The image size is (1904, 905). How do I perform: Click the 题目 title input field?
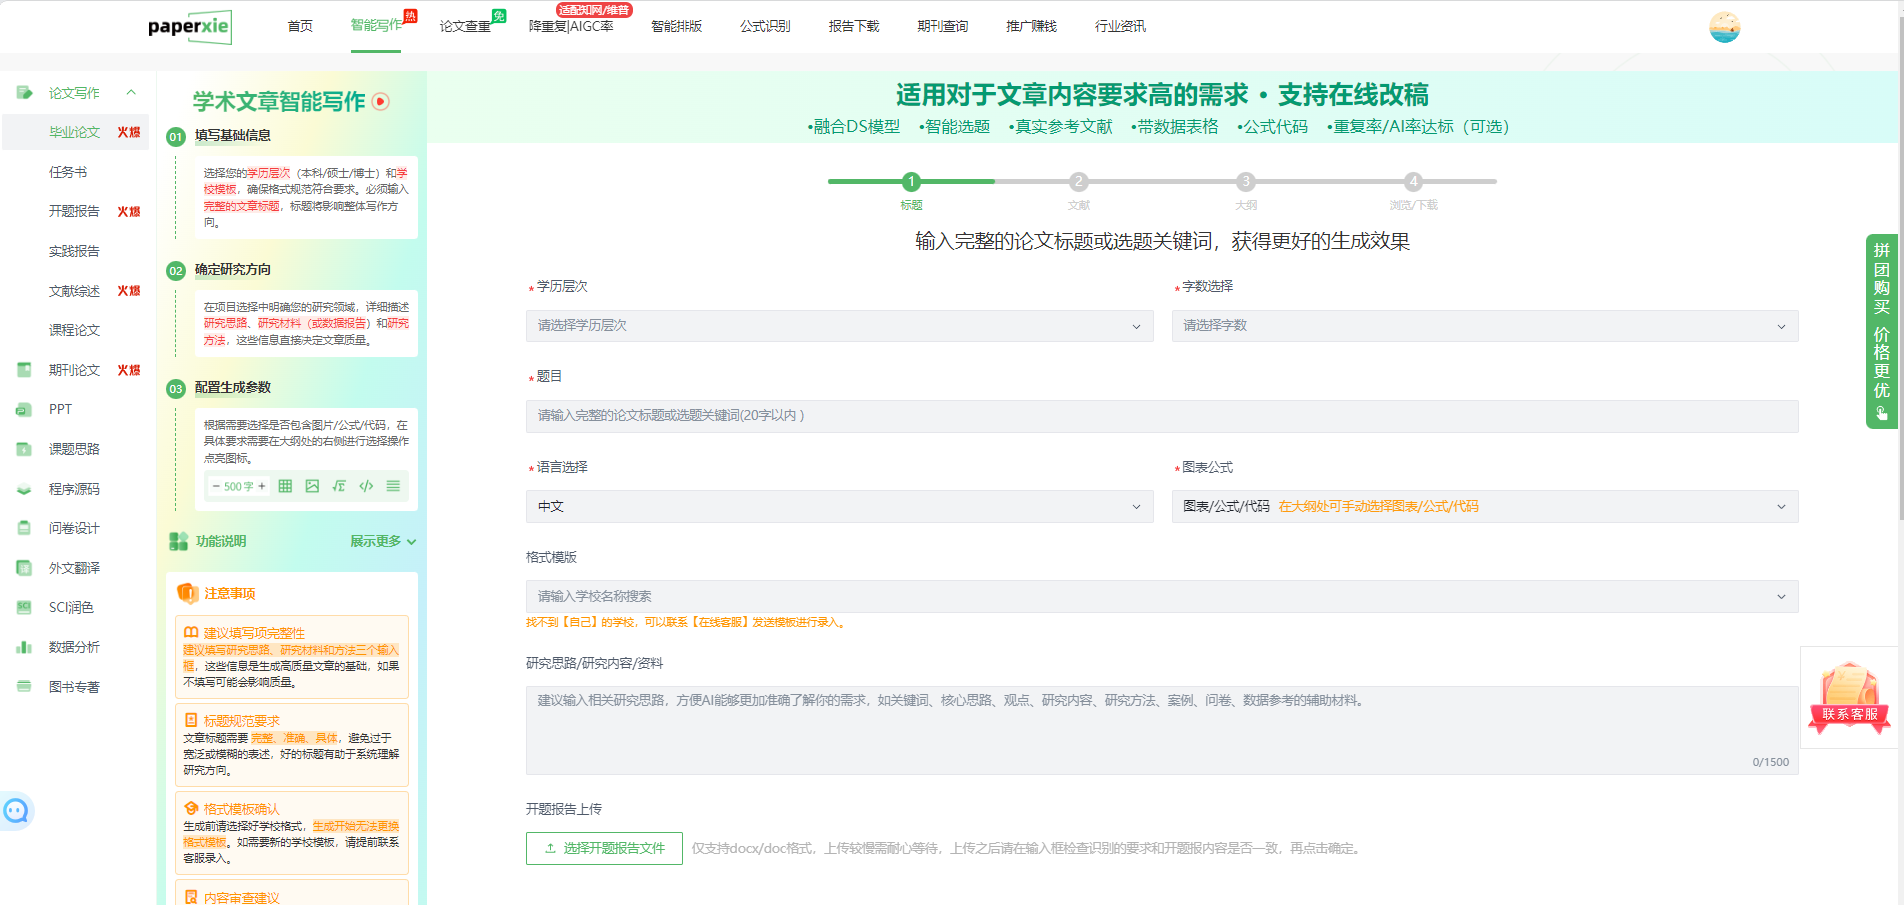[1161, 416]
